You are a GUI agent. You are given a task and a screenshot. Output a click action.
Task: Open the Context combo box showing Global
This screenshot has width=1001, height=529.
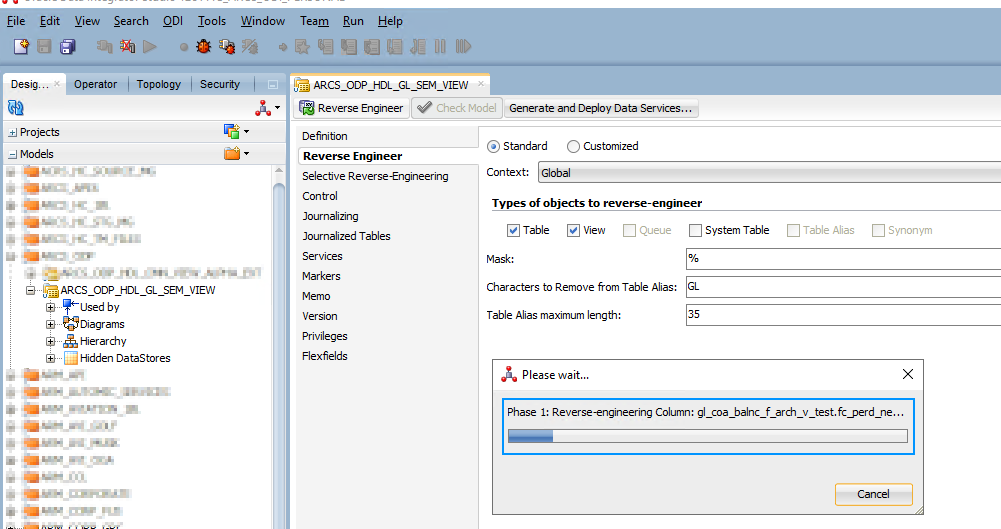769,173
